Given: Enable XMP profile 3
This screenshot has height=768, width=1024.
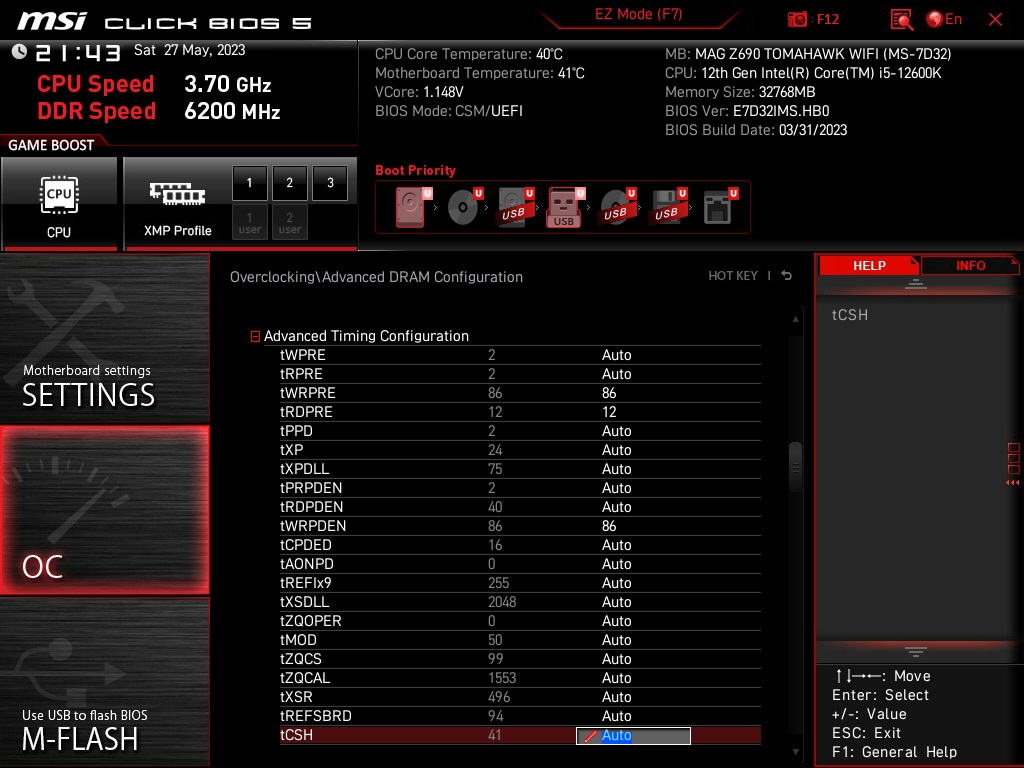Looking at the screenshot, I should [330, 183].
